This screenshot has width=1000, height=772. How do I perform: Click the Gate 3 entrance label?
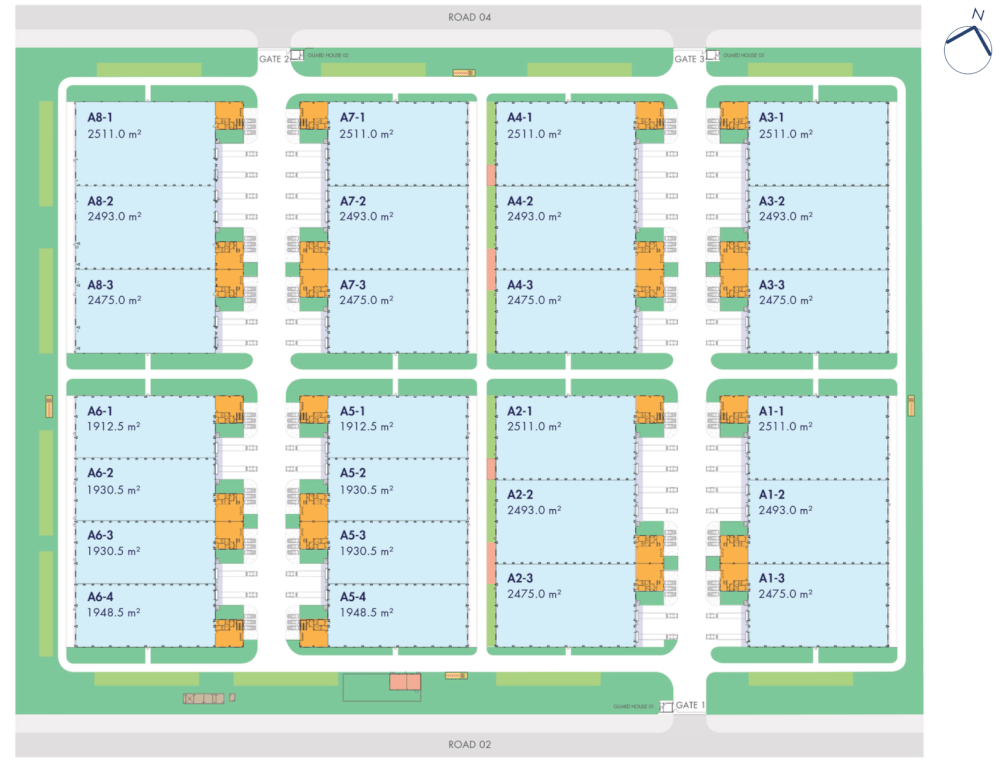click(x=688, y=59)
